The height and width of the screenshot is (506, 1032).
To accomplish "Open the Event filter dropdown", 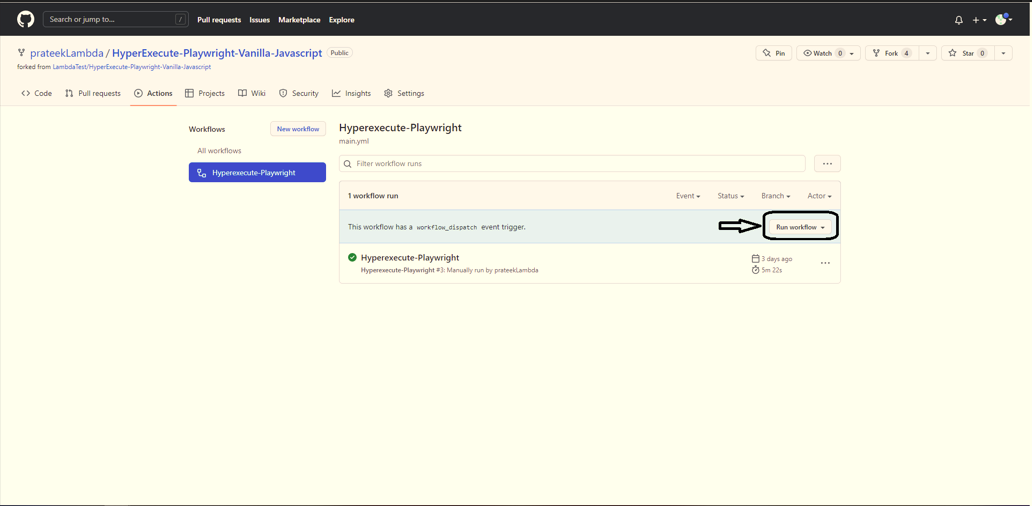I will (x=688, y=196).
